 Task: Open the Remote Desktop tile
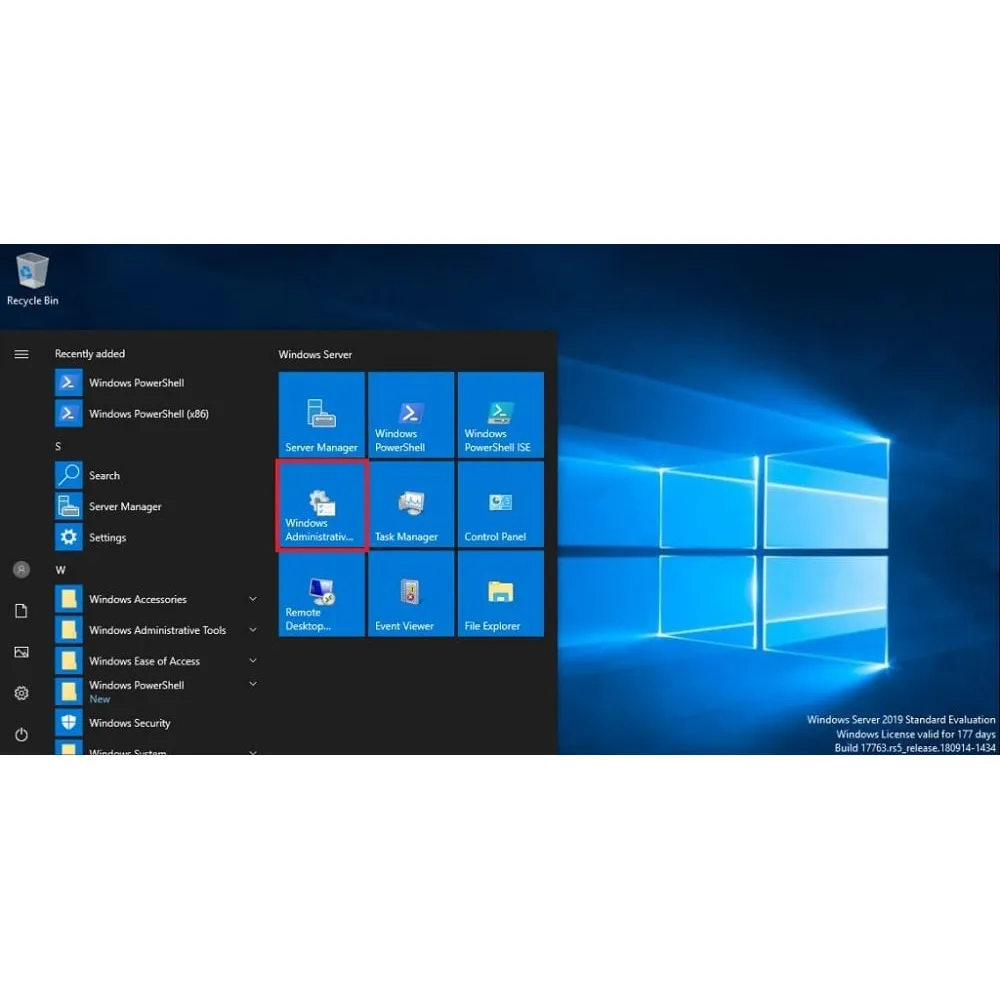click(321, 594)
